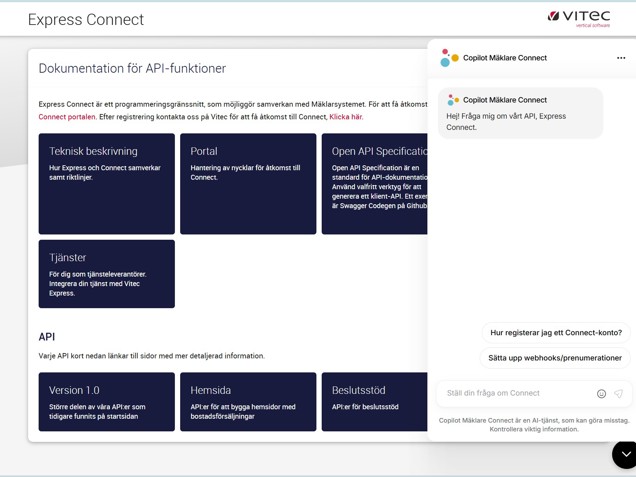The height and width of the screenshot is (477, 636).
Task: Follow the 'Klicka här' link
Action: click(346, 117)
